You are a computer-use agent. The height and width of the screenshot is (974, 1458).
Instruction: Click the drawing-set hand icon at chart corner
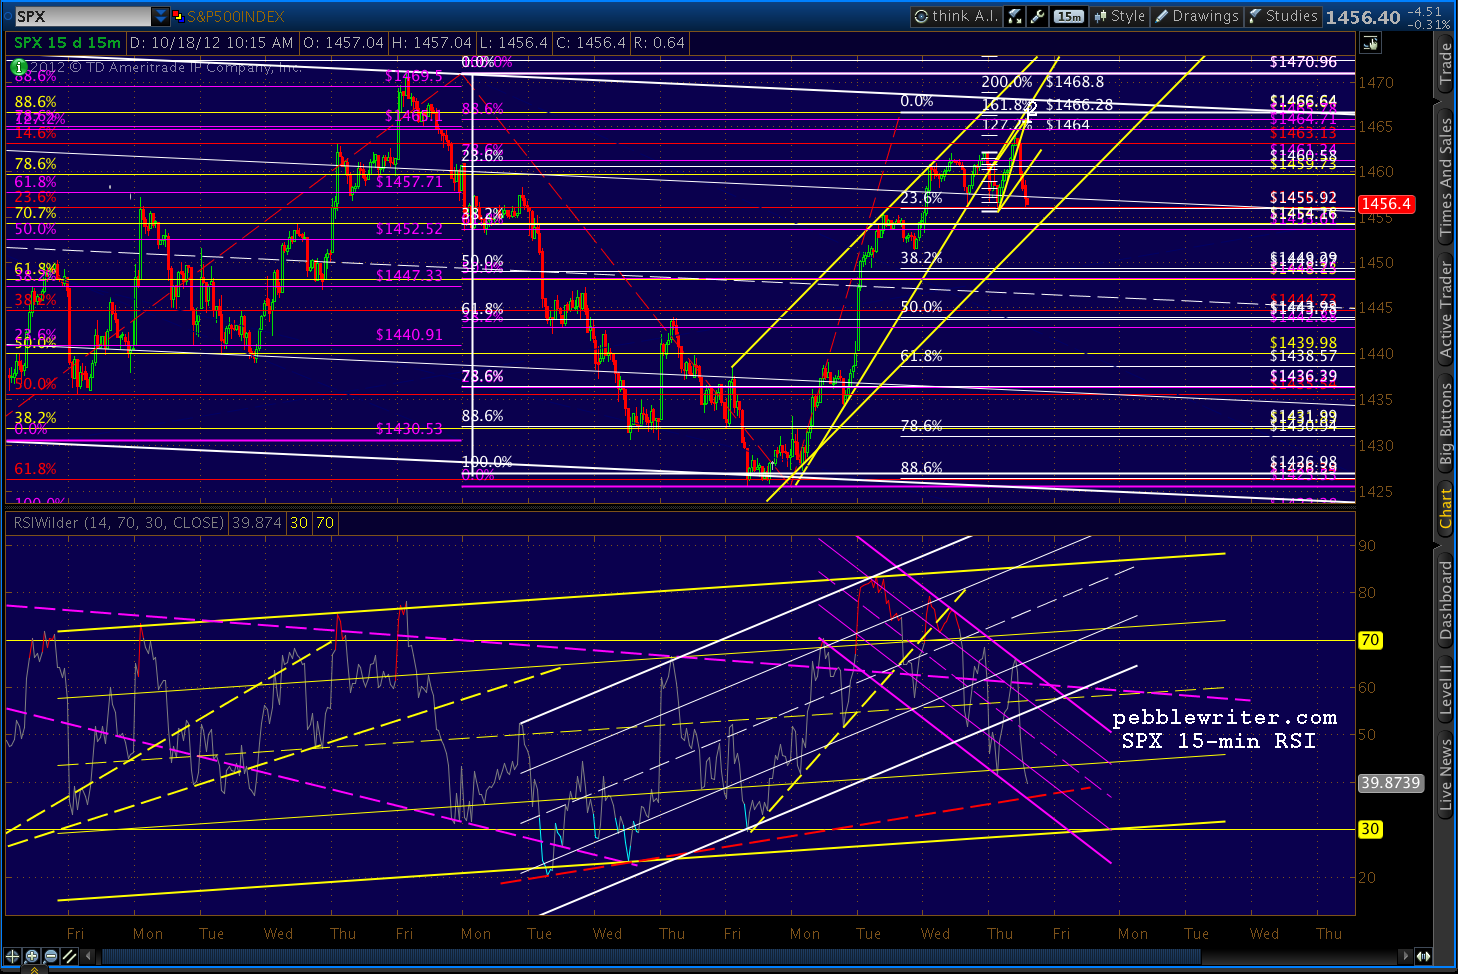(x=1370, y=43)
